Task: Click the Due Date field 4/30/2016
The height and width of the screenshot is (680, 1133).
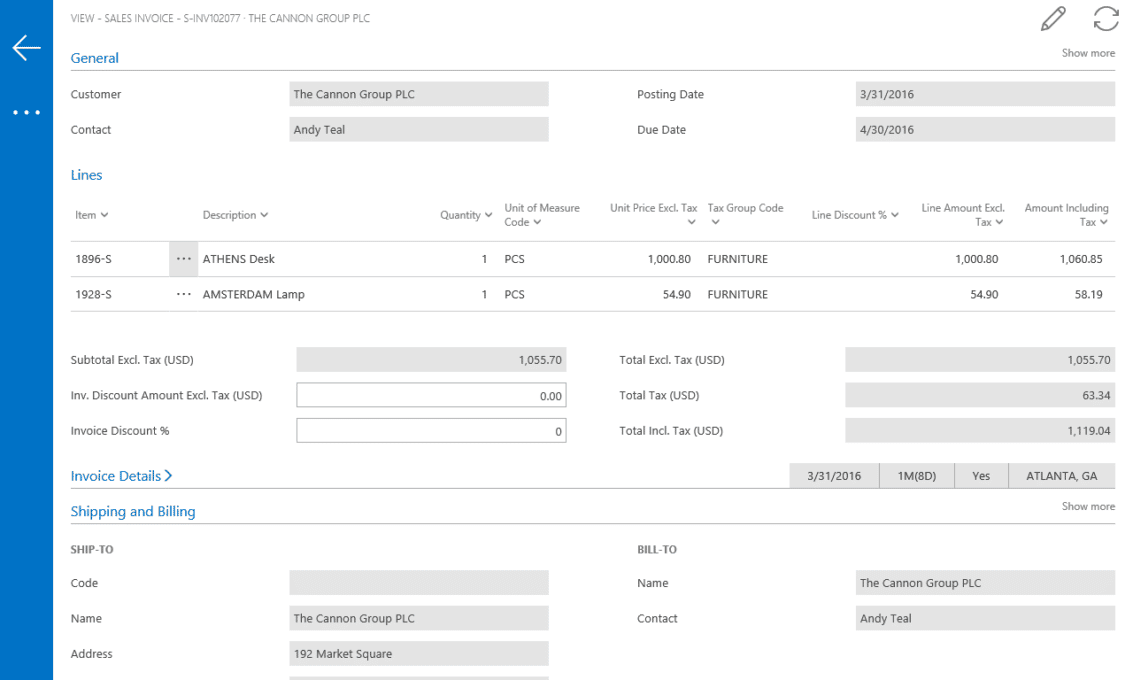Action: (986, 130)
